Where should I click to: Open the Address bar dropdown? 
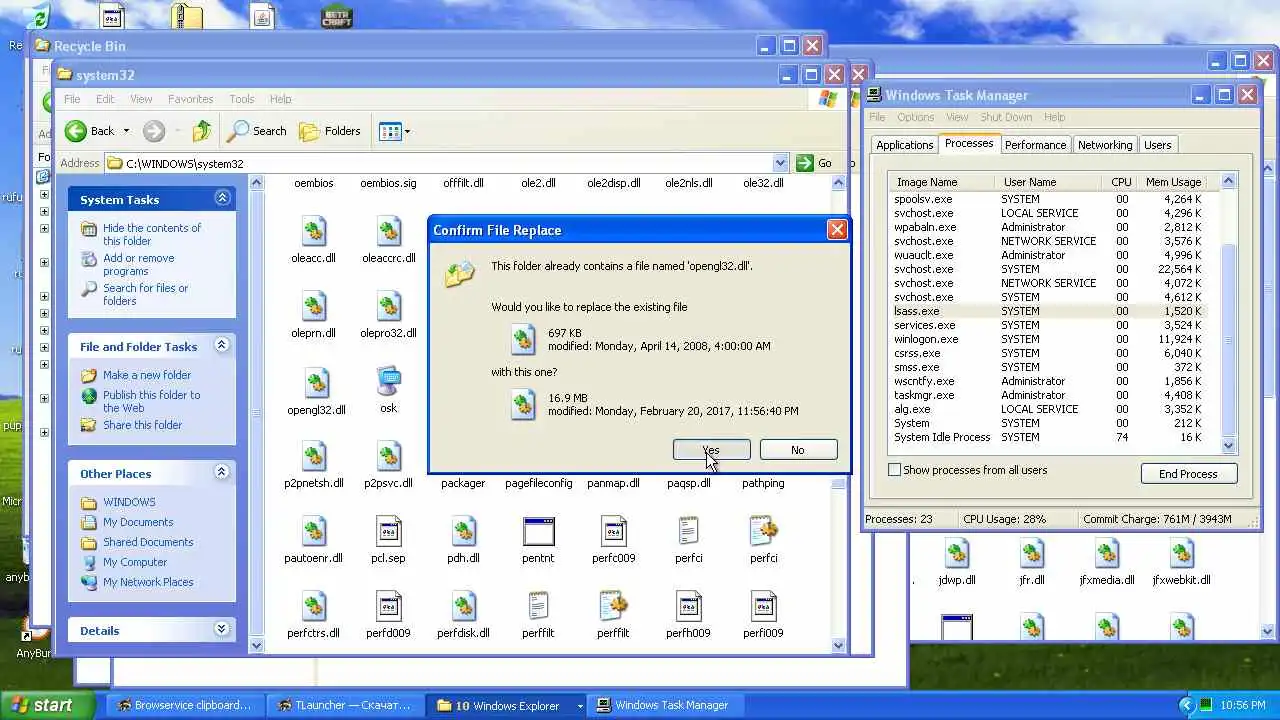[780, 163]
